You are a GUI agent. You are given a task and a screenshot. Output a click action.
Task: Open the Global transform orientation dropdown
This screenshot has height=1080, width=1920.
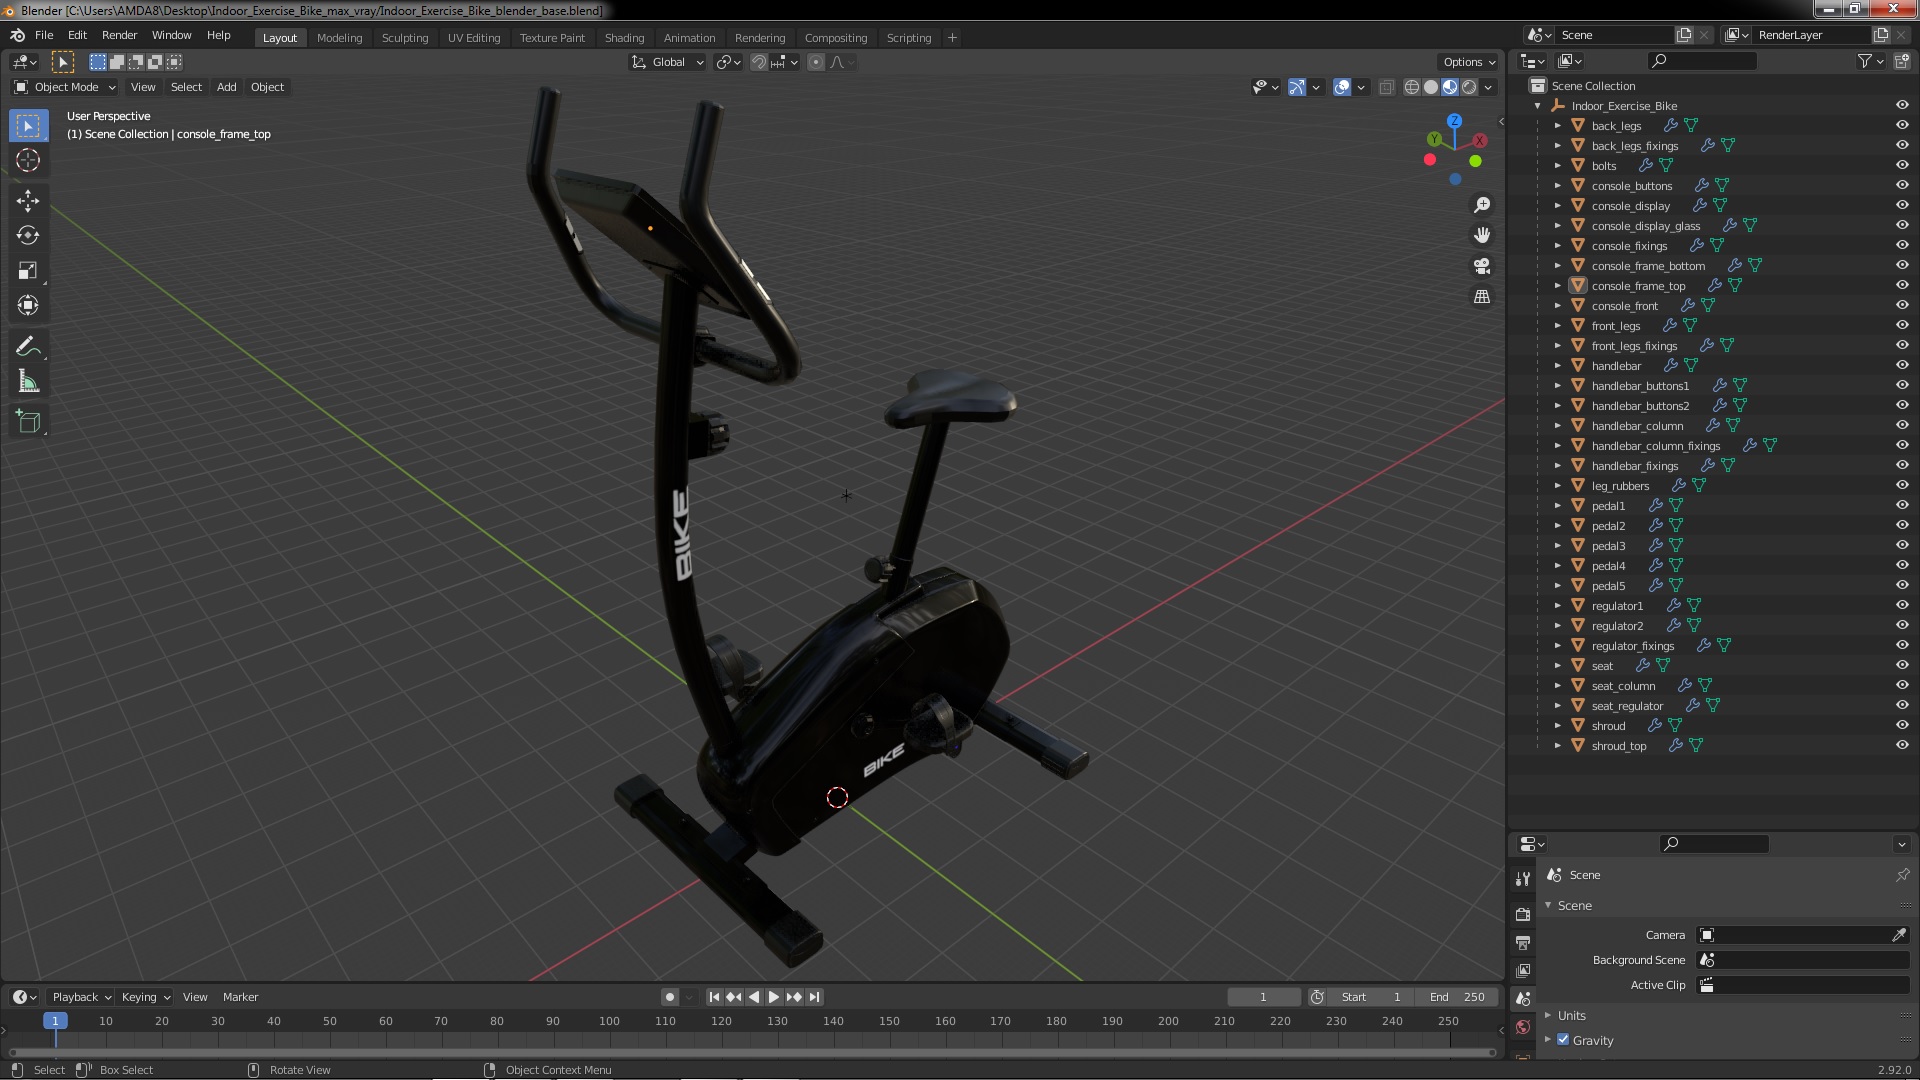pyautogui.click(x=667, y=62)
